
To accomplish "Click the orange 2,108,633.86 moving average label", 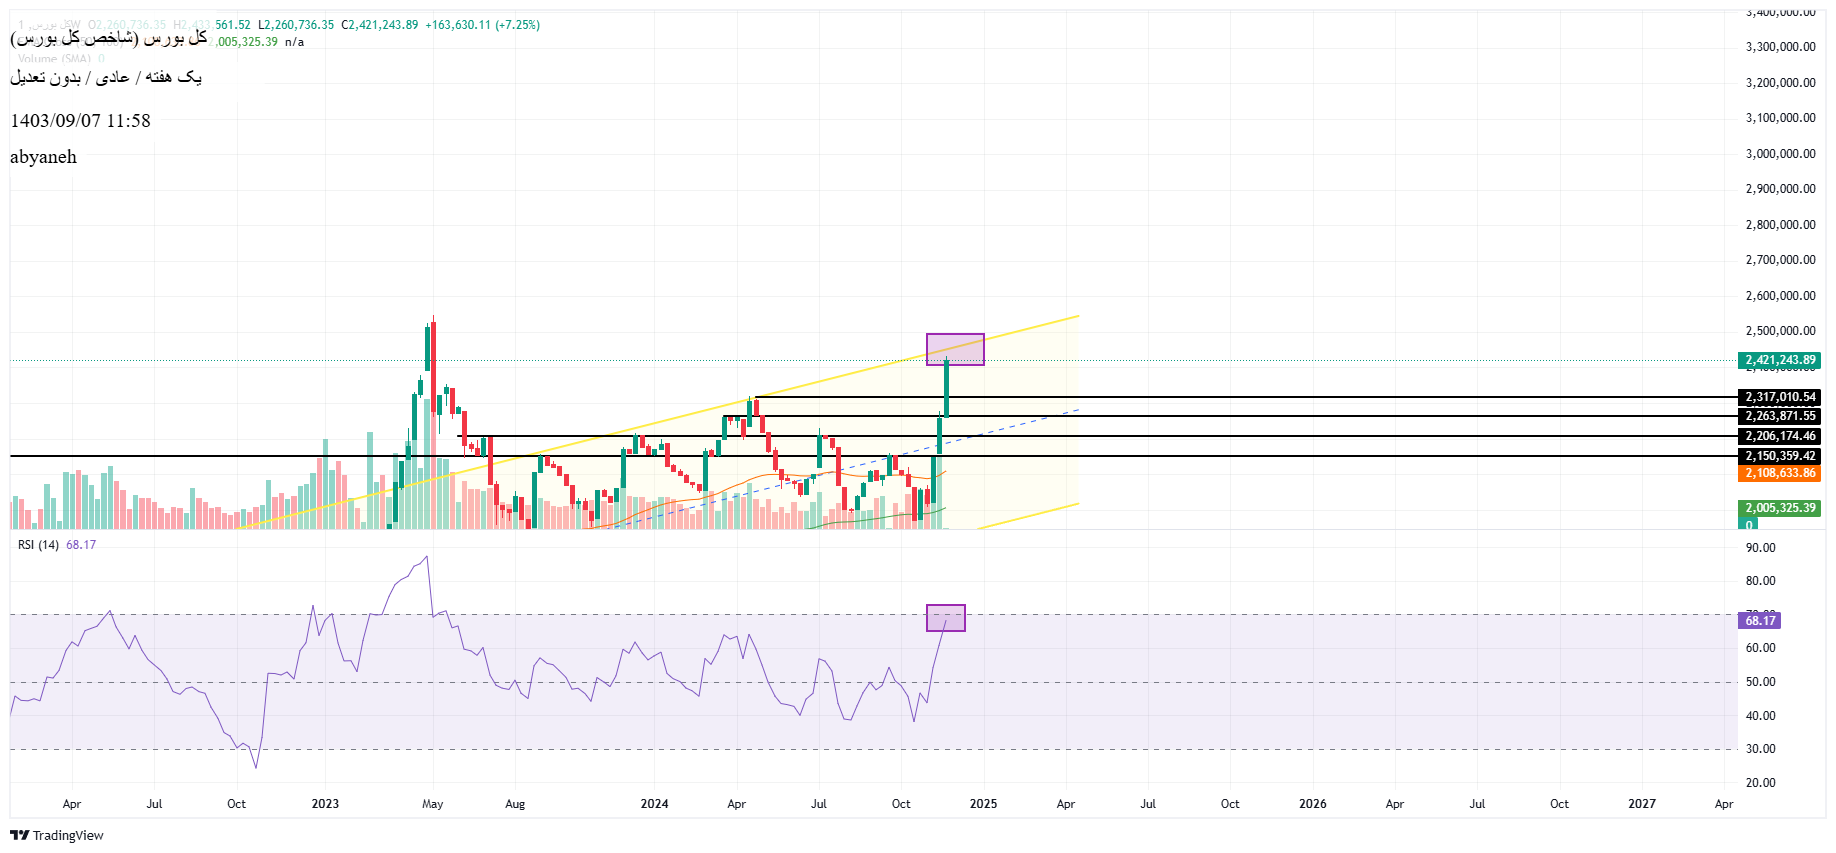I will [x=1779, y=473].
